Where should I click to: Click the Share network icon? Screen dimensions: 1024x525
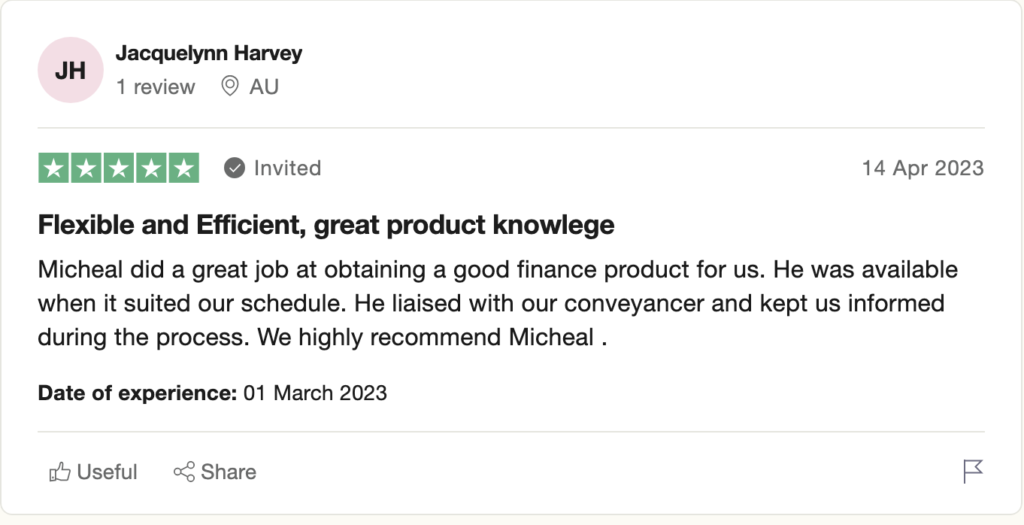(184, 472)
